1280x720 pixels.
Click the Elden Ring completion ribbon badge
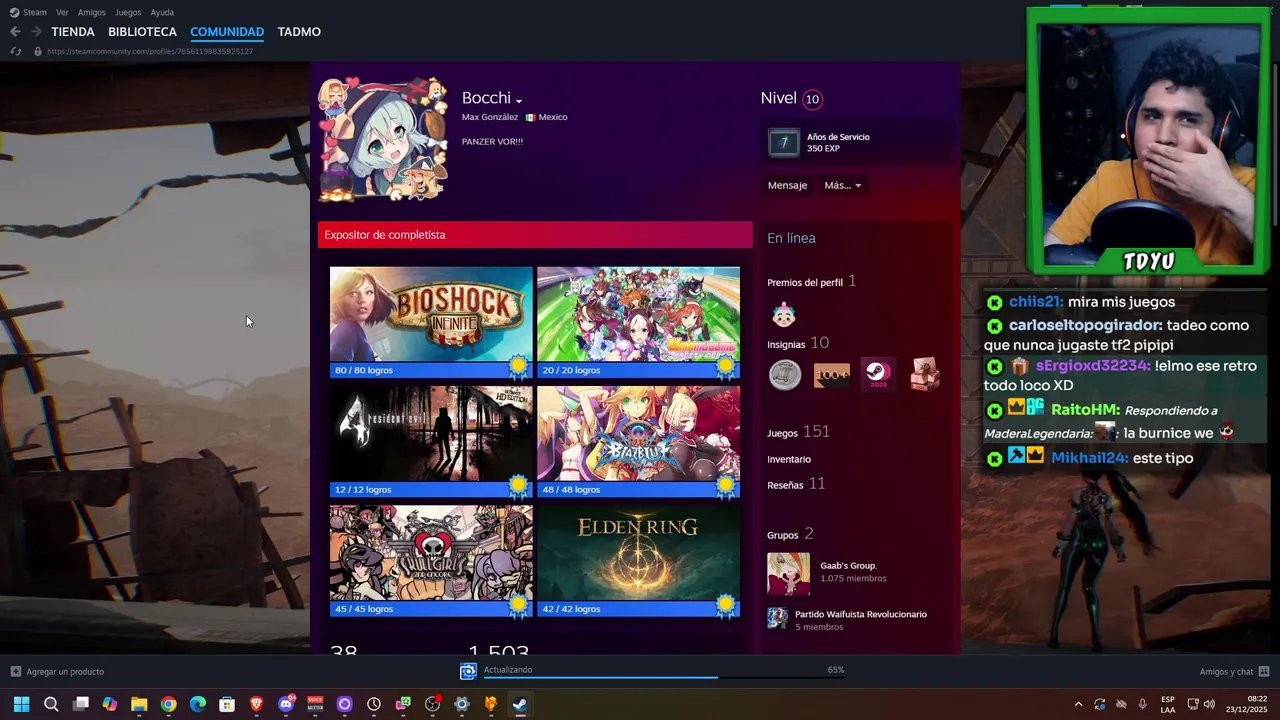(x=726, y=606)
